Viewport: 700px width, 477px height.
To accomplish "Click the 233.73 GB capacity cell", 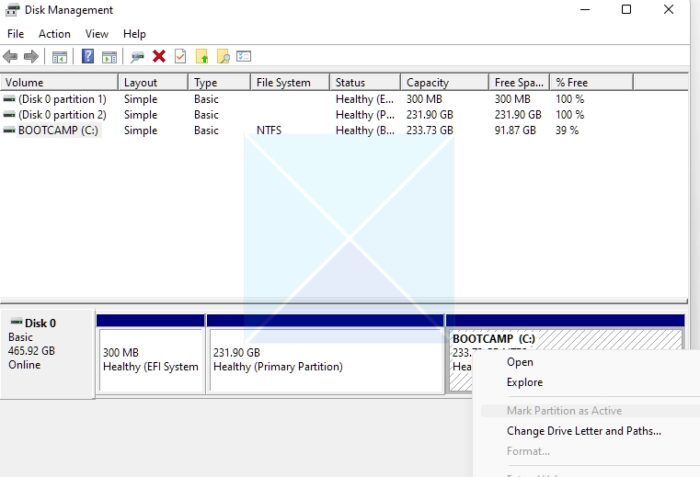I will click(x=429, y=130).
